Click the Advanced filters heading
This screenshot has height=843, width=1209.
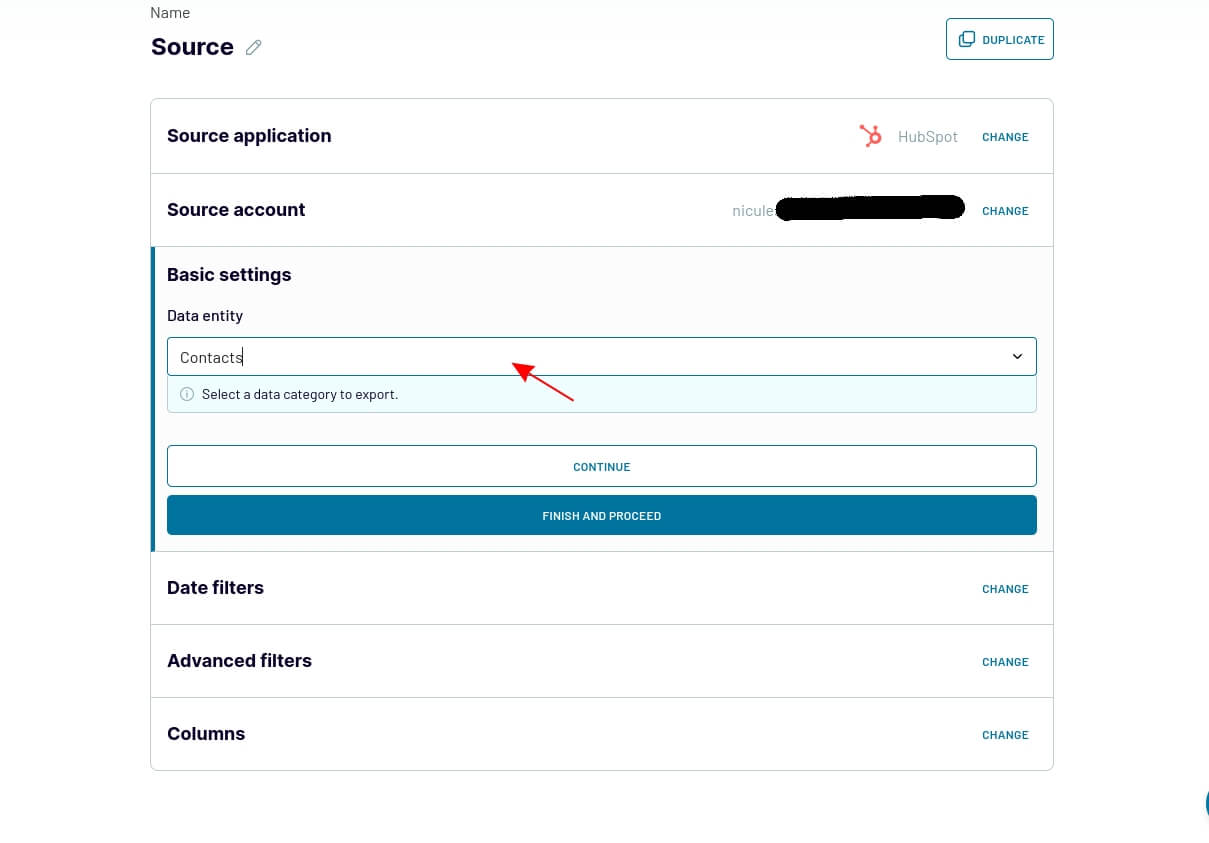click(239, 661)
